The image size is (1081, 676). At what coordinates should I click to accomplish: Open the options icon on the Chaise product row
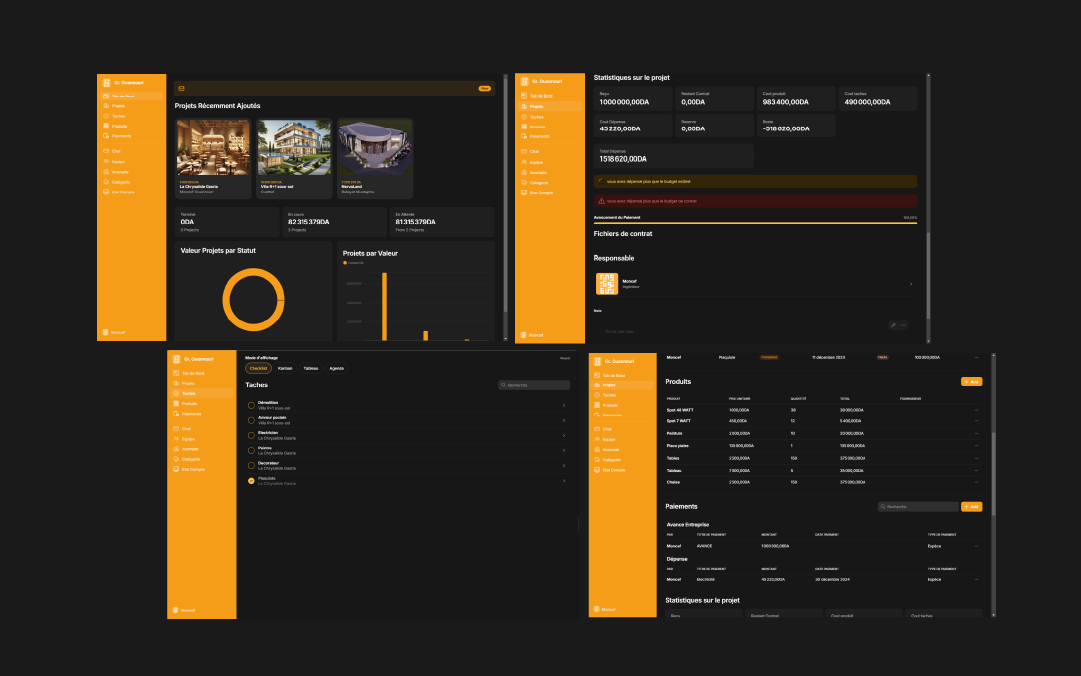(976, 482)
